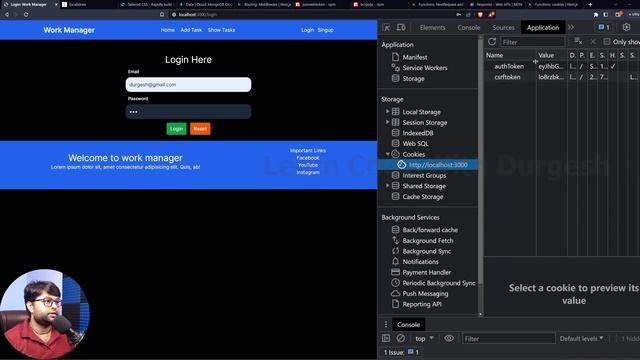The width and height of the screenshot is (640, 360).
Task: Select IndexedDB in Storage
Action: (418, 133)
